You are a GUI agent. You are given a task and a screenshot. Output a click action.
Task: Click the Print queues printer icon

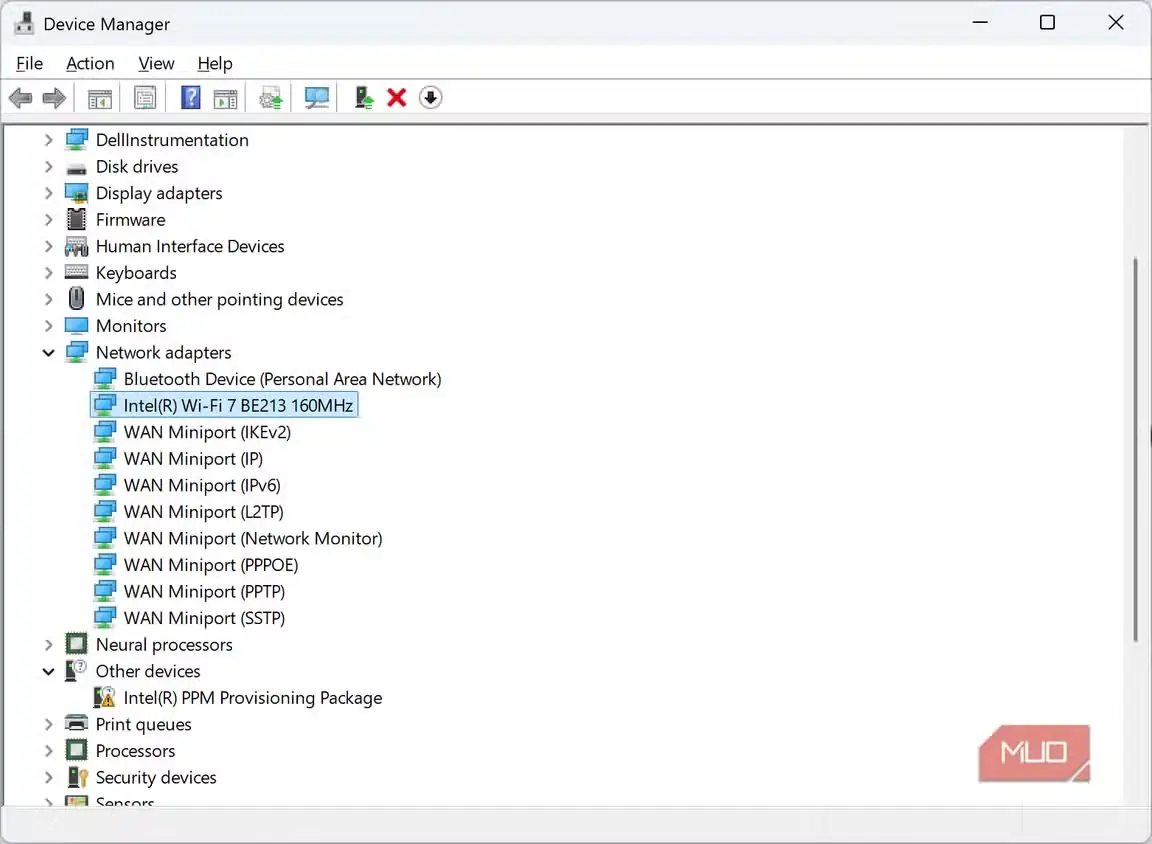76,724
